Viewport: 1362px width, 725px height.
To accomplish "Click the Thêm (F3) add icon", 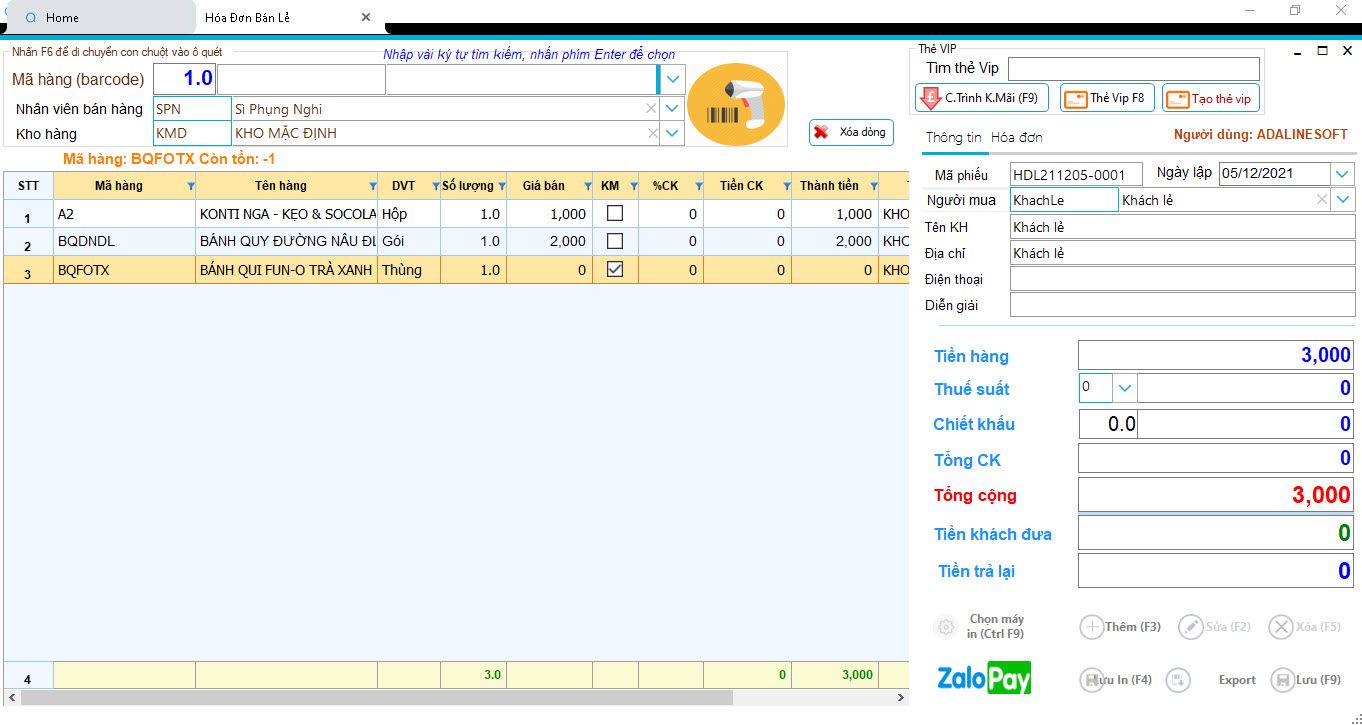I will click(1091, 627).
